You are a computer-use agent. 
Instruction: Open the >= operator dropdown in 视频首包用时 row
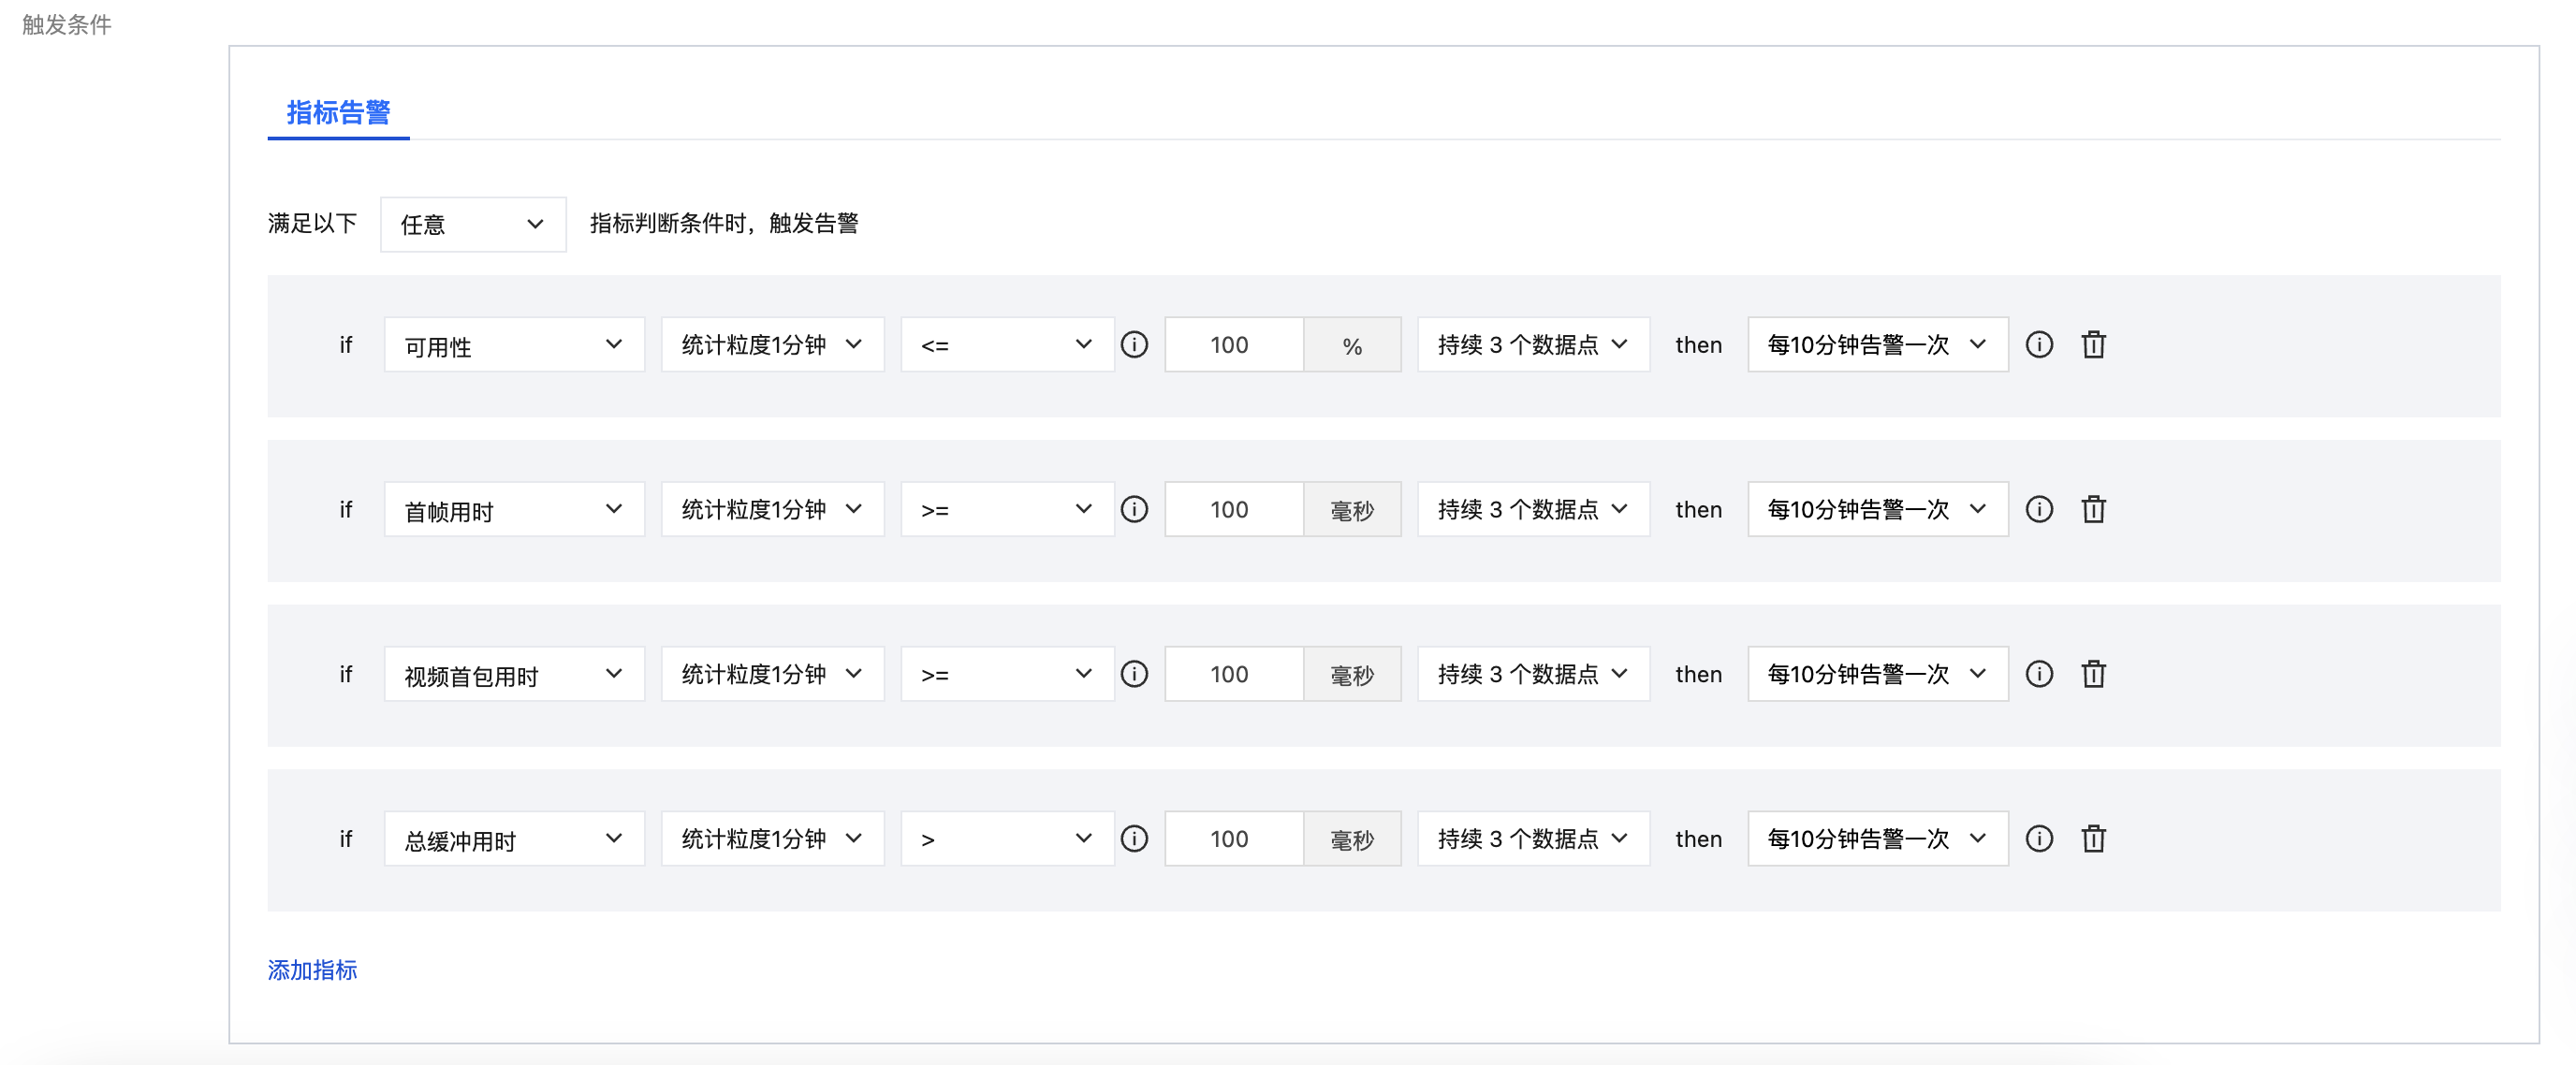[1007, 674]
